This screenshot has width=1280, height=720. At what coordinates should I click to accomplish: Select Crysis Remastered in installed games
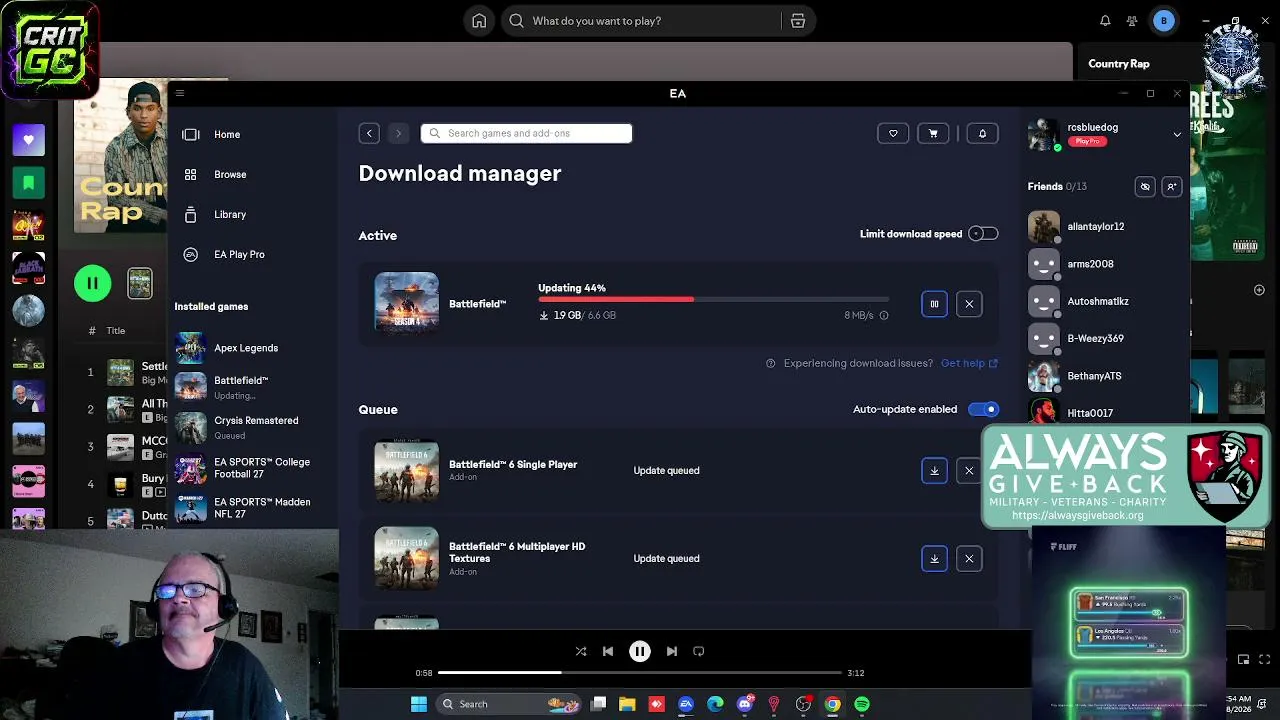[x=254, y=427]
